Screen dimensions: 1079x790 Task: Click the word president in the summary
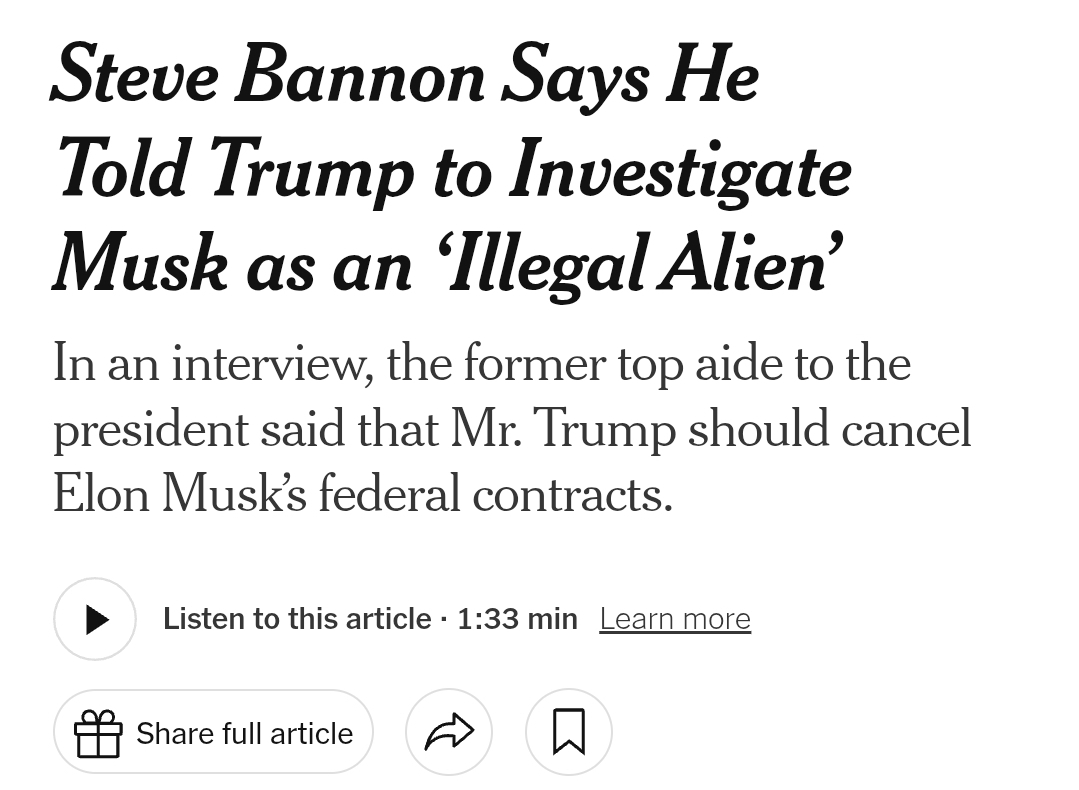149,428
